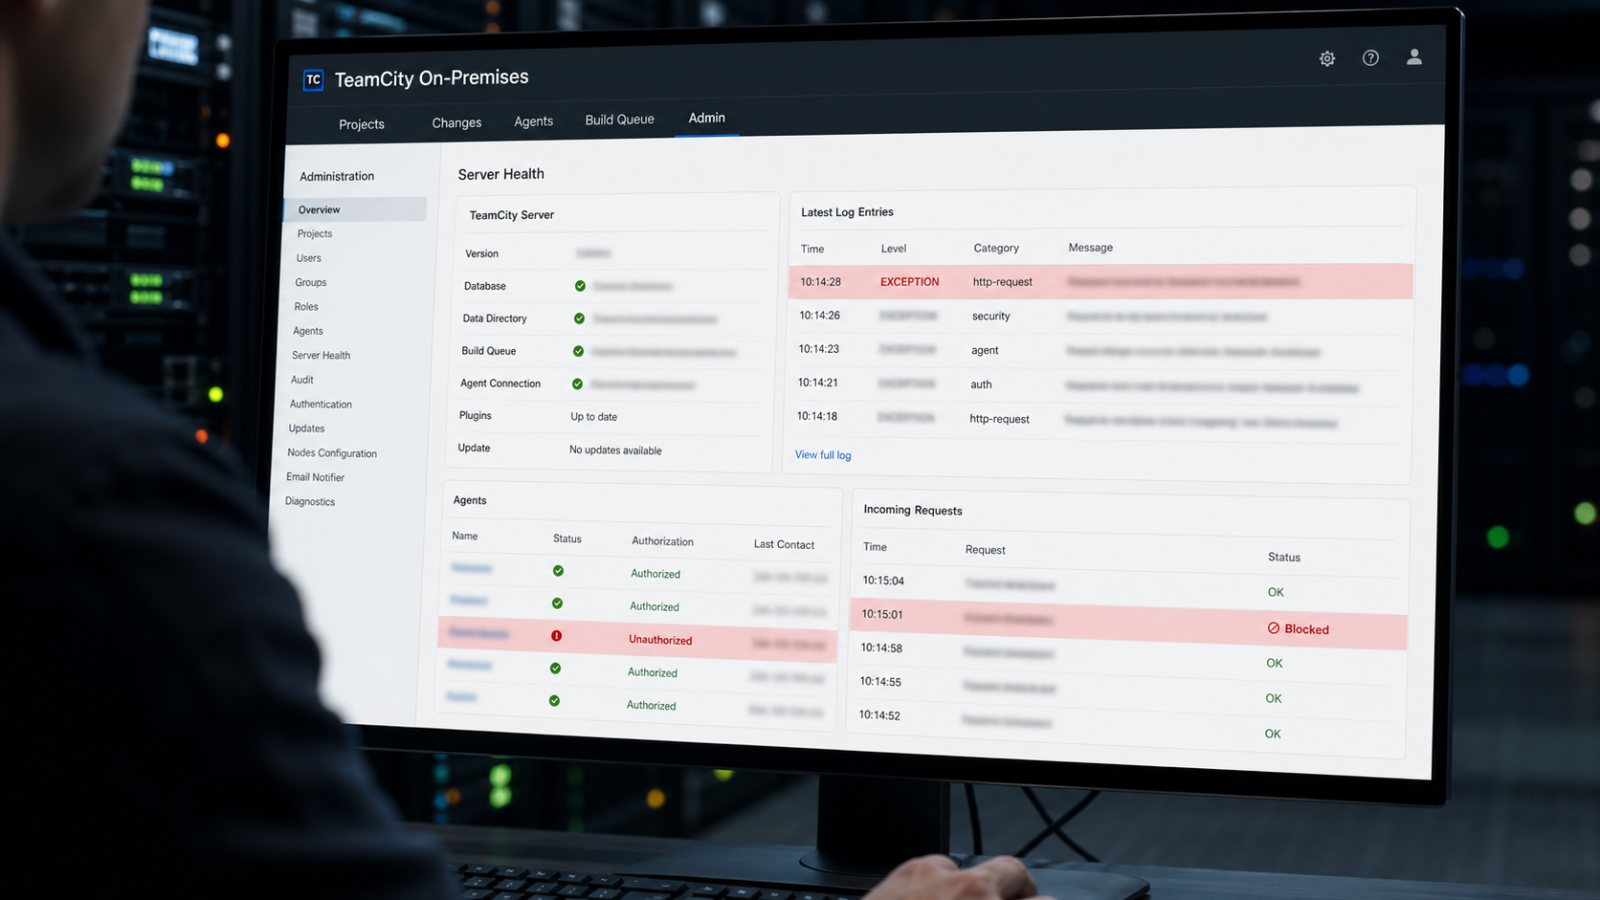Open Roles in the Administration sidebar
Image resolution: width=1600 pixels, height=900 pixels.
[306, 307]
